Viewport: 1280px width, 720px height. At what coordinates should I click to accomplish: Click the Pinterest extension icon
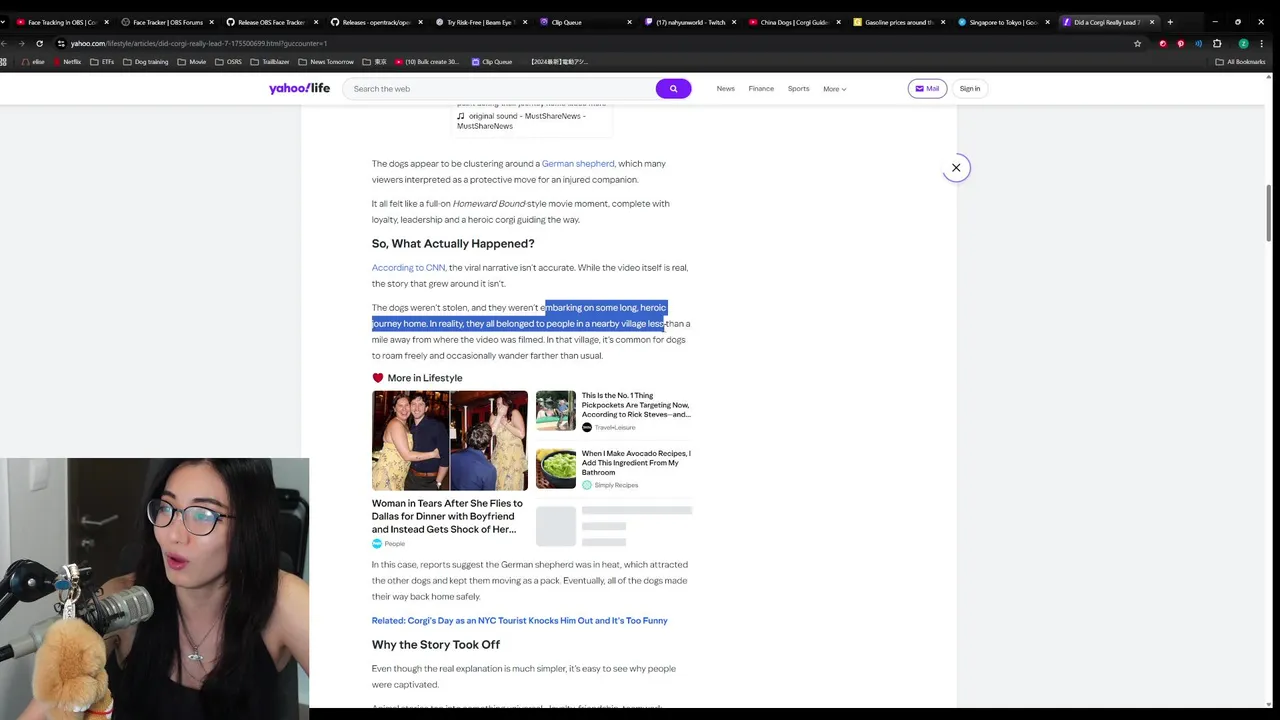click(x=1180, y=43)
